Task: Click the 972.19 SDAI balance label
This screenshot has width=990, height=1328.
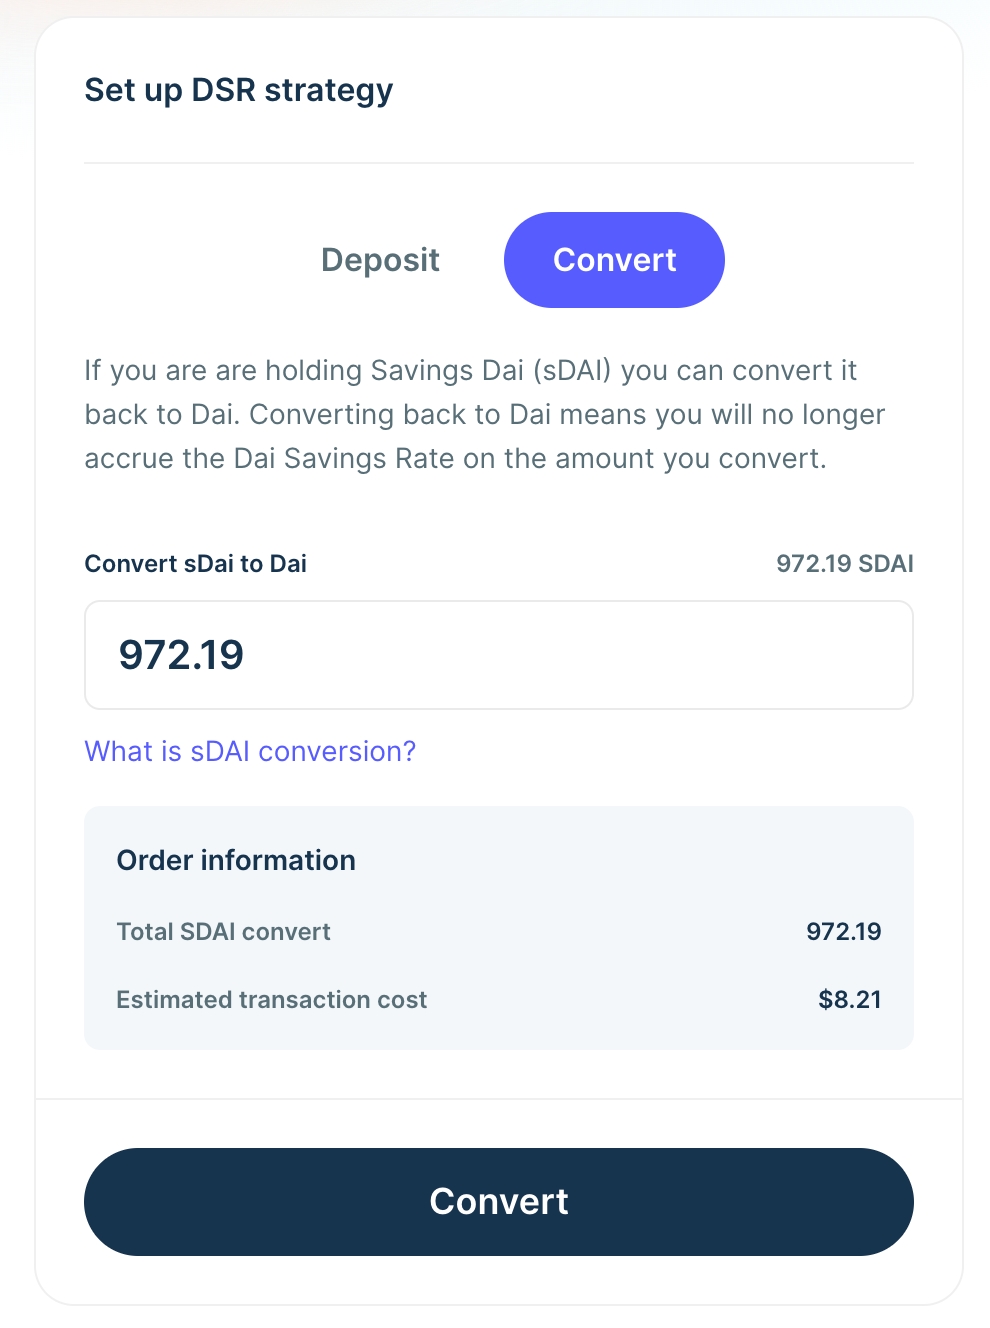Action: pyautogui.click(x=844, y=564)
